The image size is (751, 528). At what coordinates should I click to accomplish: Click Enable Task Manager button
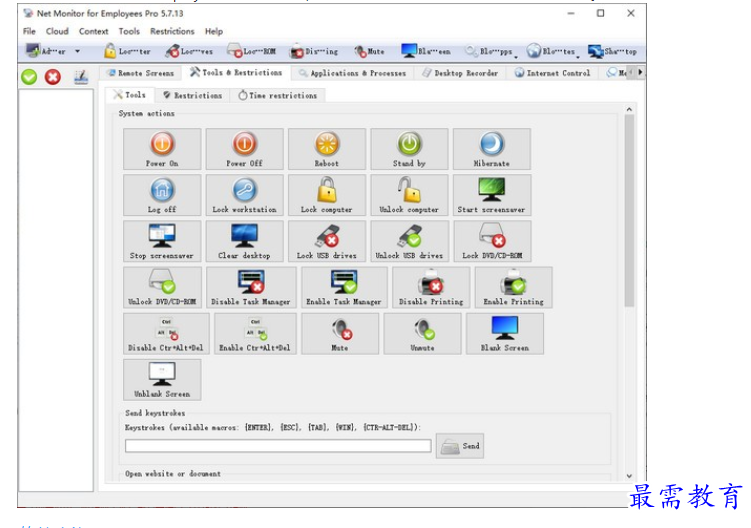click(344, 287)
